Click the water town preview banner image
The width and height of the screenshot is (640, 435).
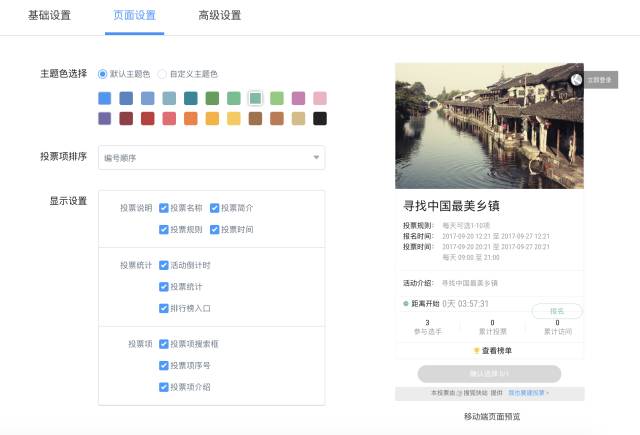click(489, 126)
